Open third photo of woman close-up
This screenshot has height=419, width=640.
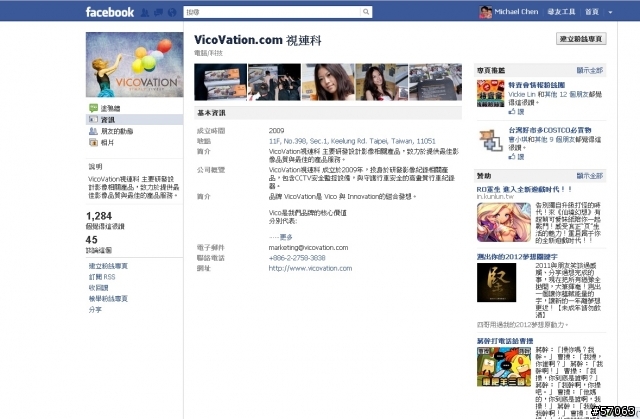pyautogui.click(x=328, y=82)
